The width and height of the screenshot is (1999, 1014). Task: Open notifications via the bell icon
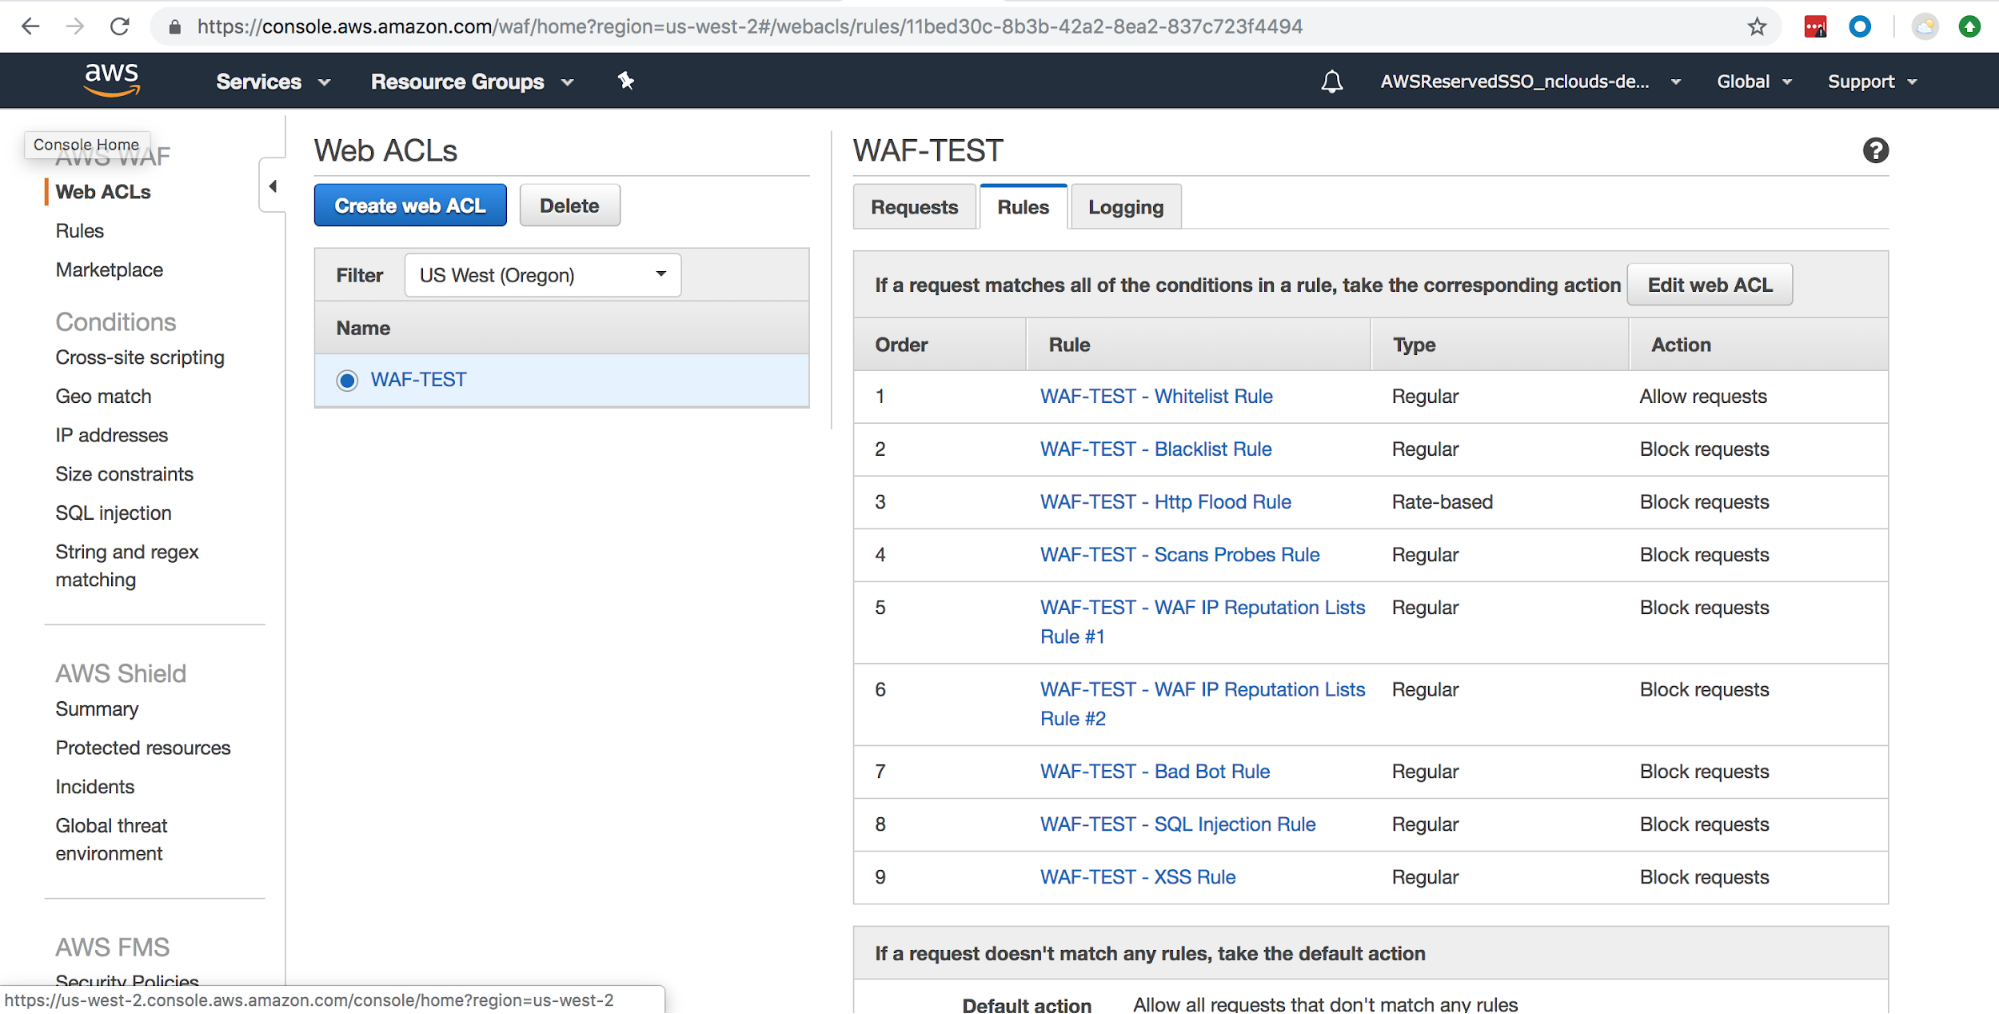[1332, 81]
